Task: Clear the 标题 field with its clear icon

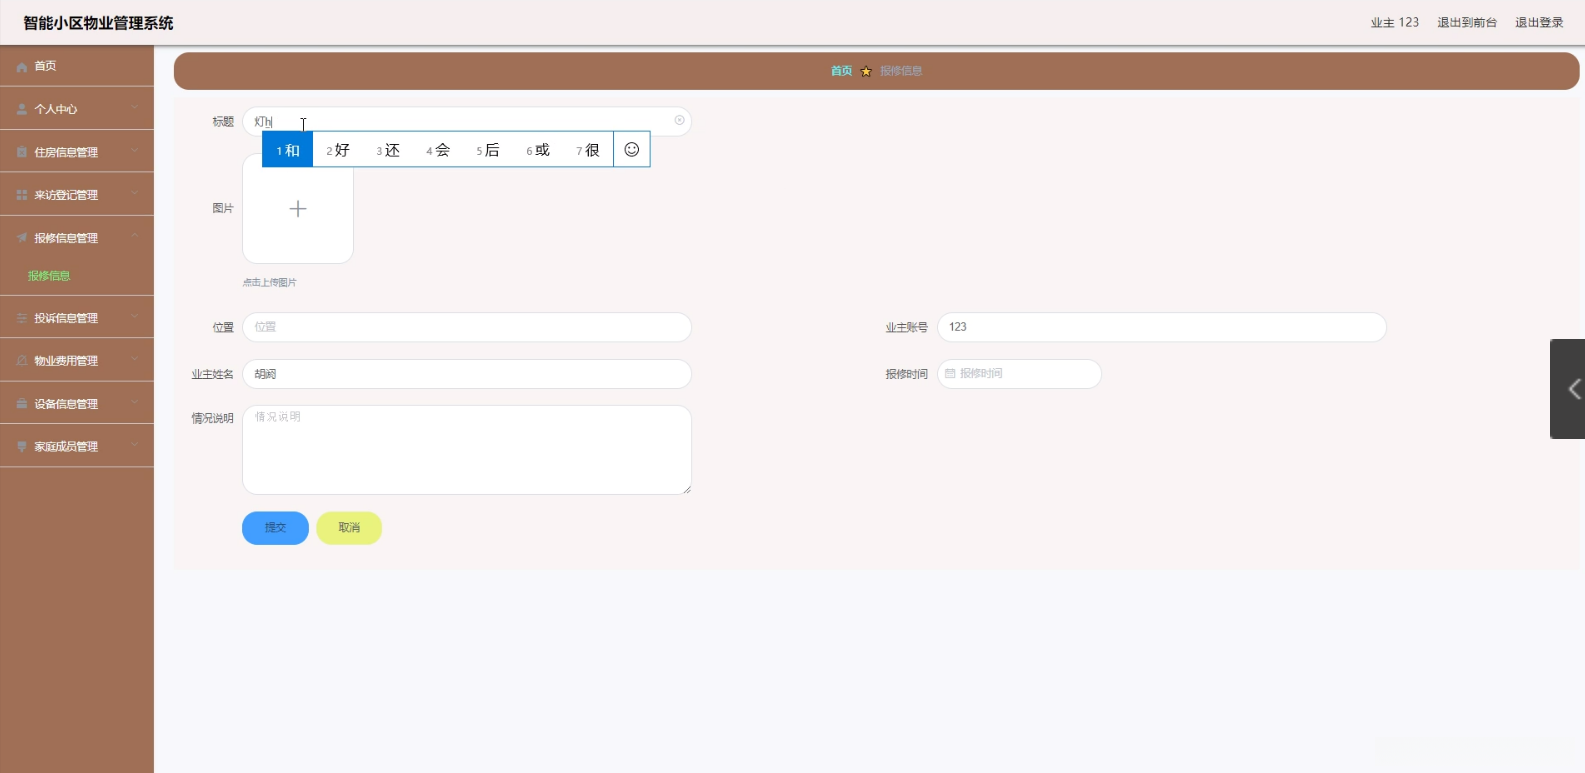Action: point(679,121)
